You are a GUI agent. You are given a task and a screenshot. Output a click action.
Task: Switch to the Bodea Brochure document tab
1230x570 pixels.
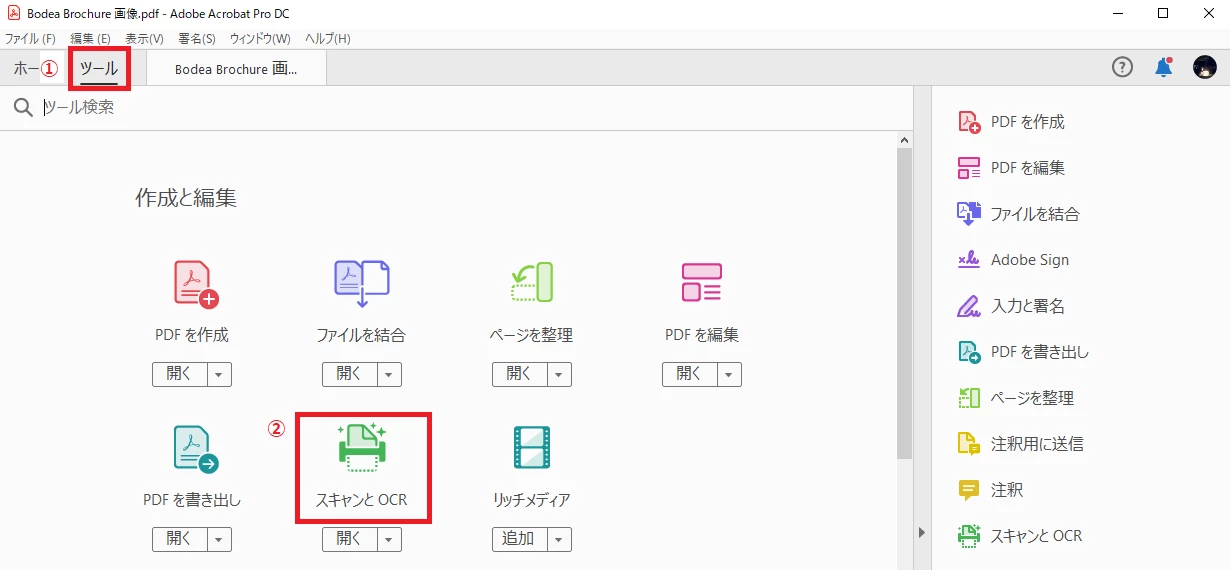point(236,69)
